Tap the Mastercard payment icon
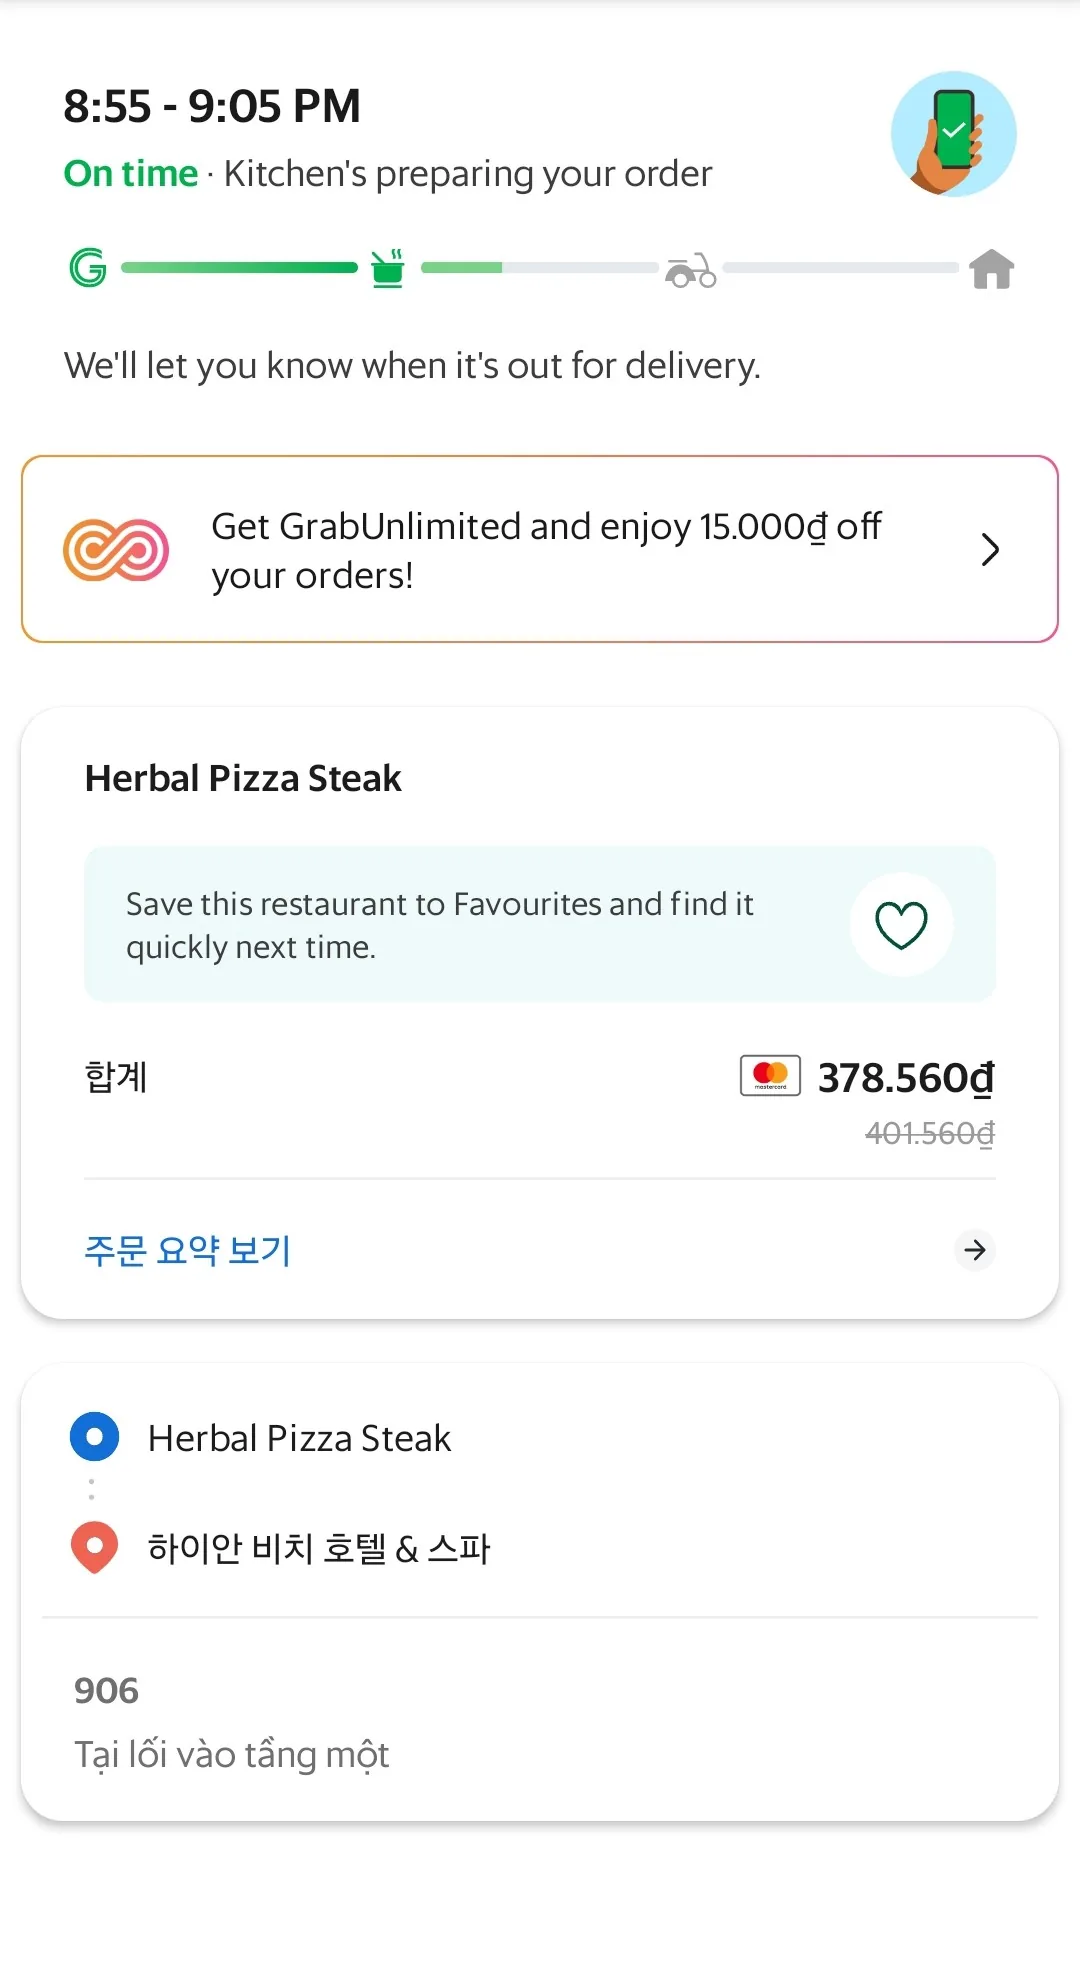 point(770,1076)
